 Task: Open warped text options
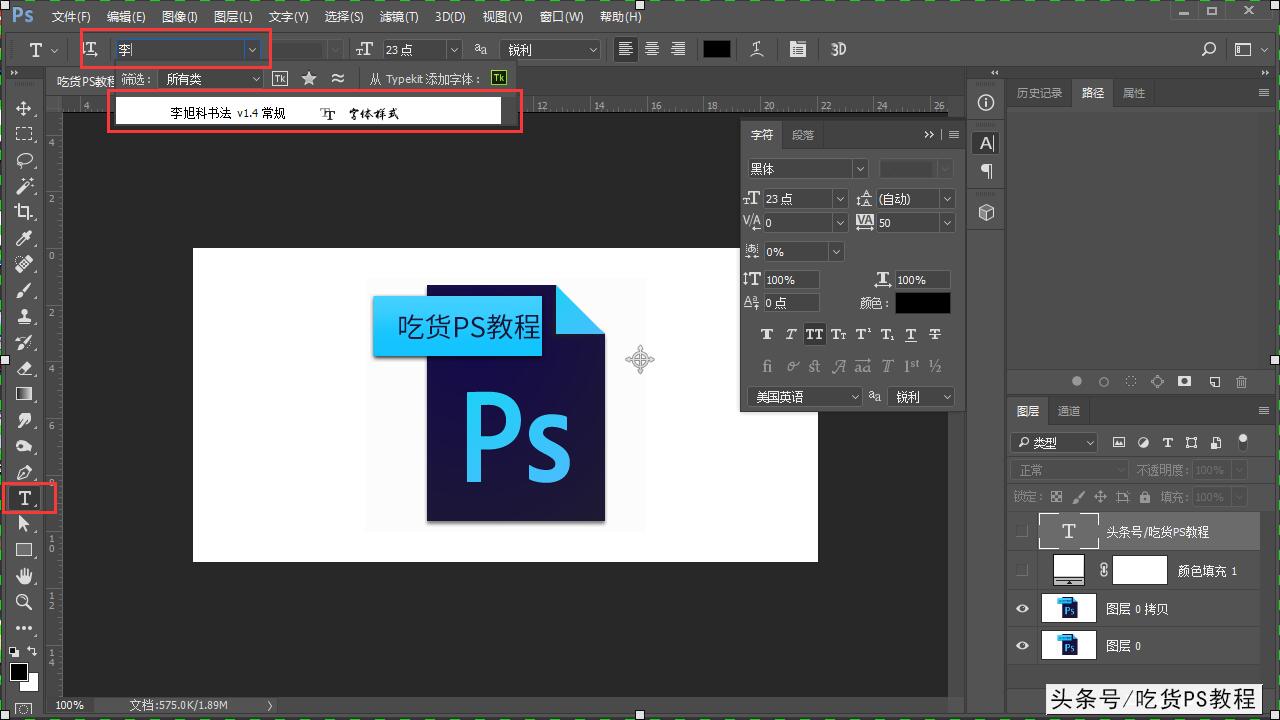coord(758,49)
